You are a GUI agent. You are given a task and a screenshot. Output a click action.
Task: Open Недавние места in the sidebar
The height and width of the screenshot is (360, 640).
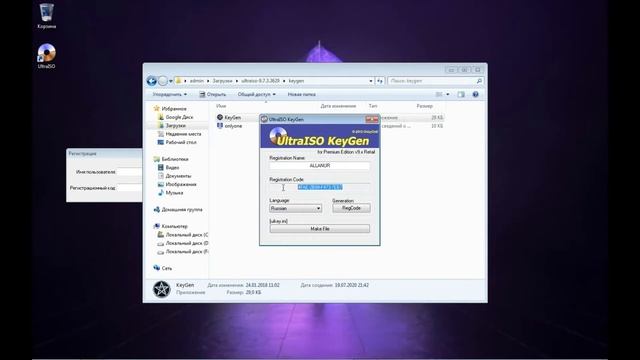[x=183, y=134]
